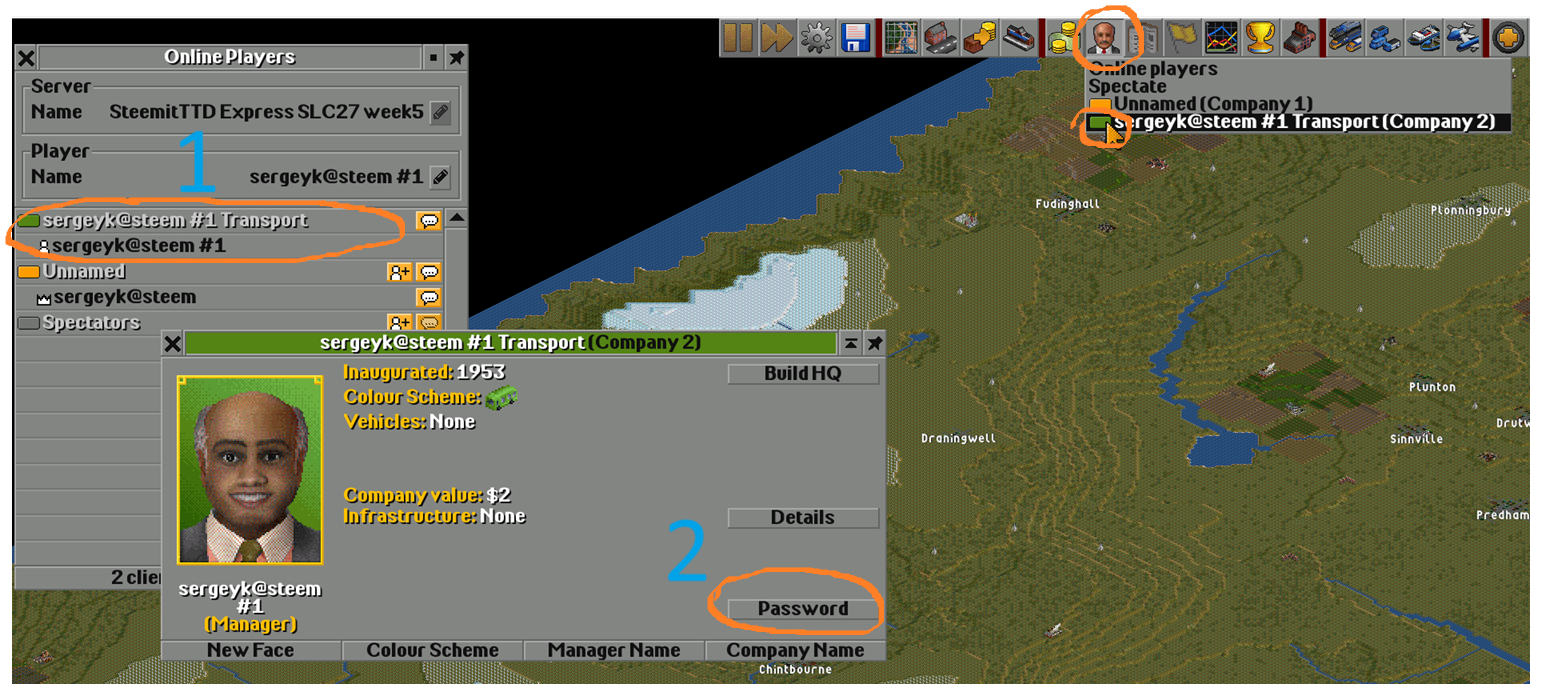Click the zoom in toolbar icon

pos(1508,38)
